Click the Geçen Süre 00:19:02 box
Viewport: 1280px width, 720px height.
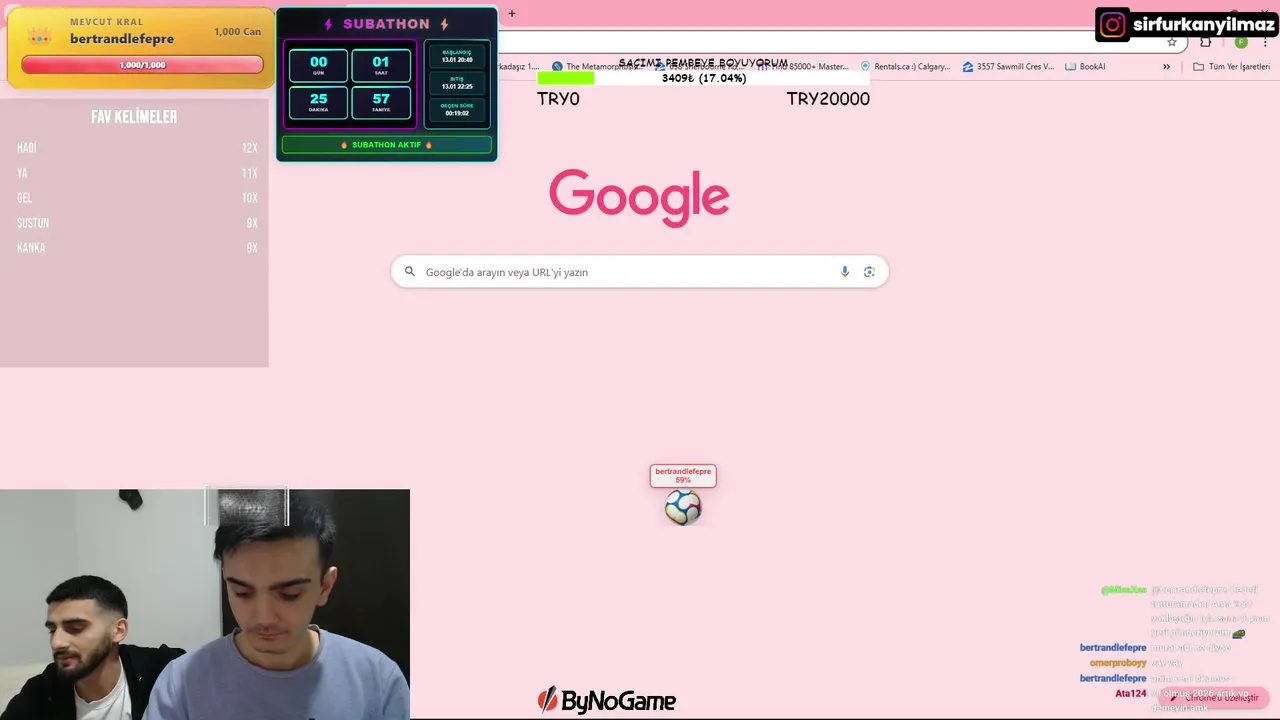click(457, 110)
